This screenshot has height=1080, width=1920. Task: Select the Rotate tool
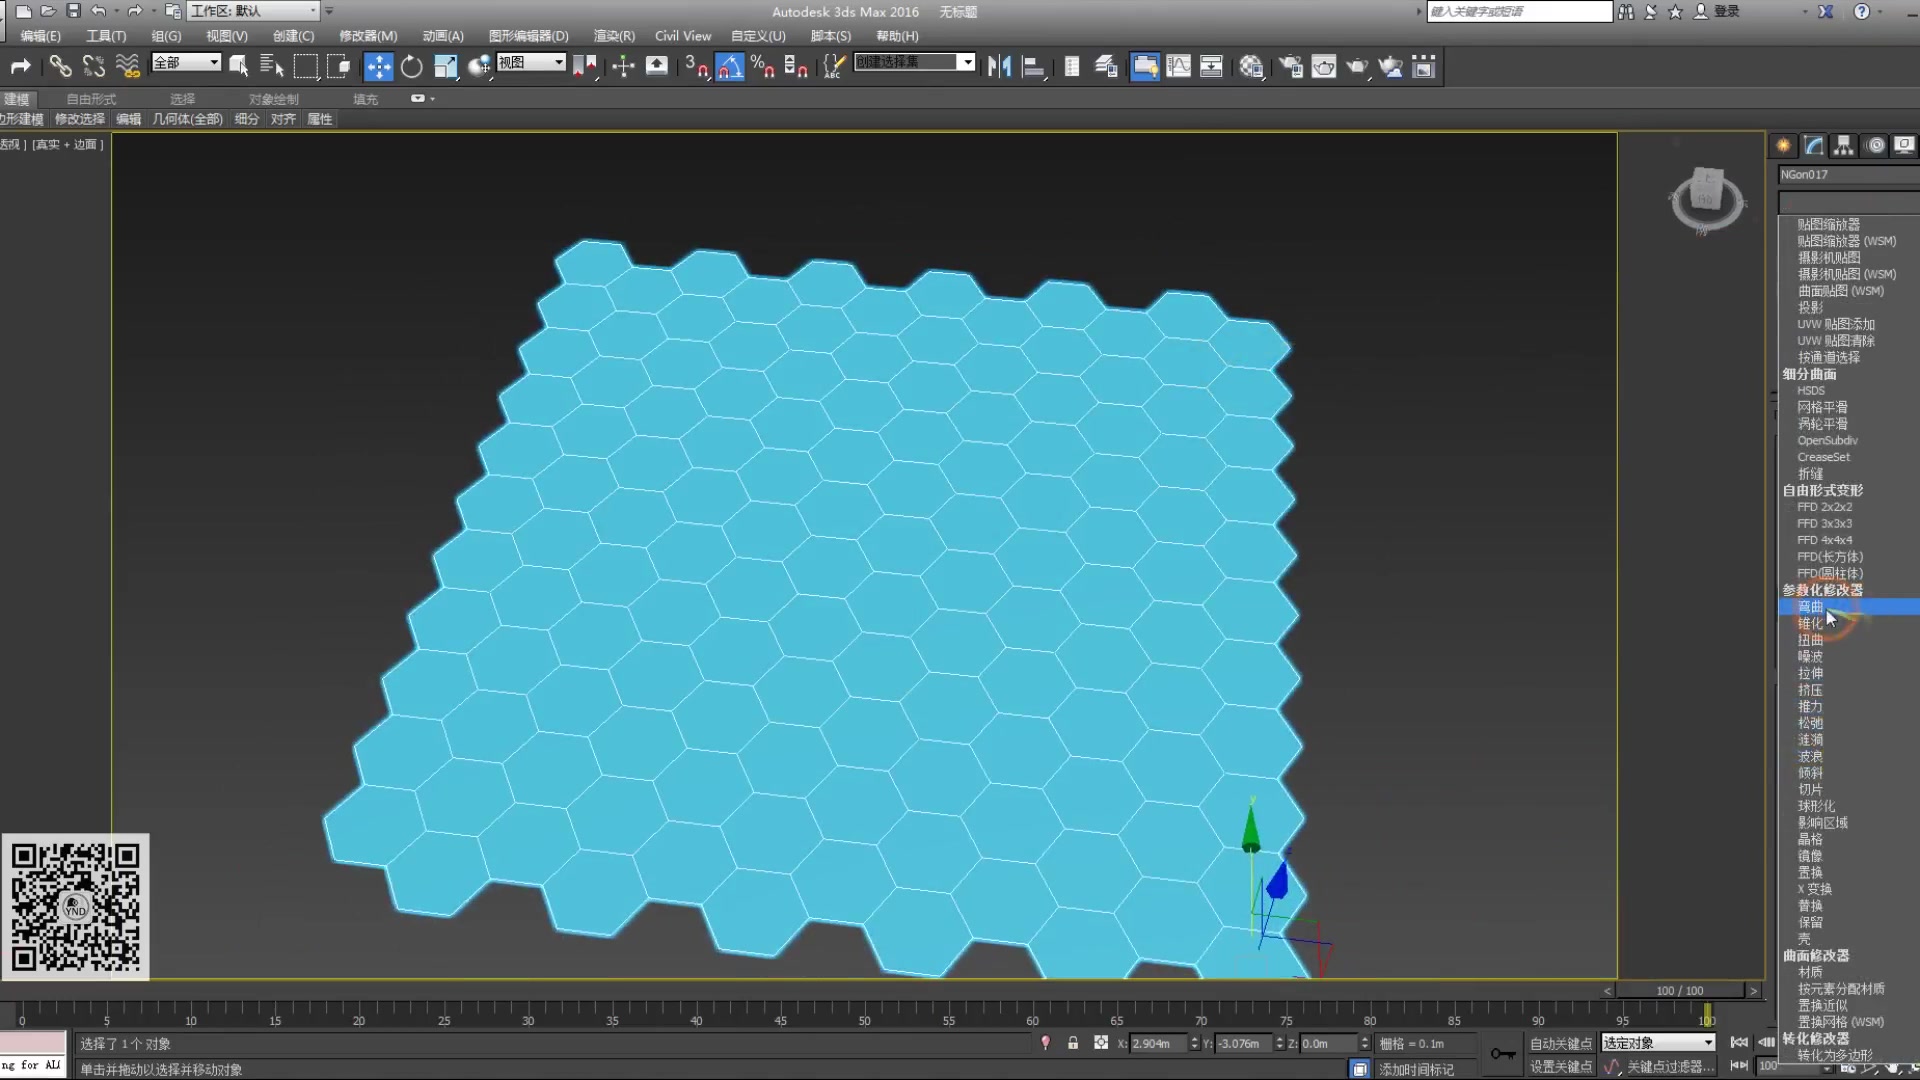point(411,67)
